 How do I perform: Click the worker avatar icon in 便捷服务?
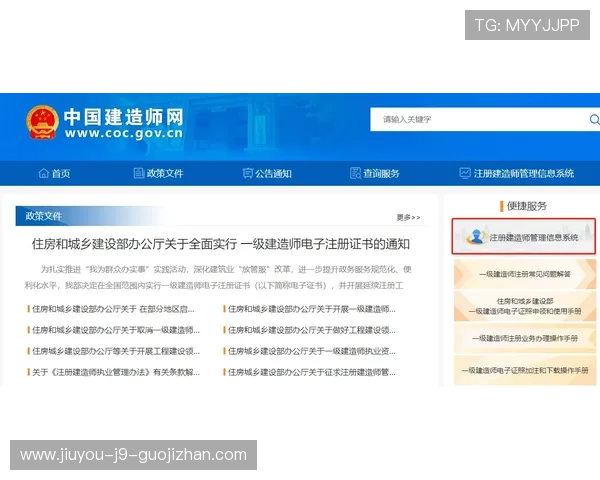pos(476,237)
